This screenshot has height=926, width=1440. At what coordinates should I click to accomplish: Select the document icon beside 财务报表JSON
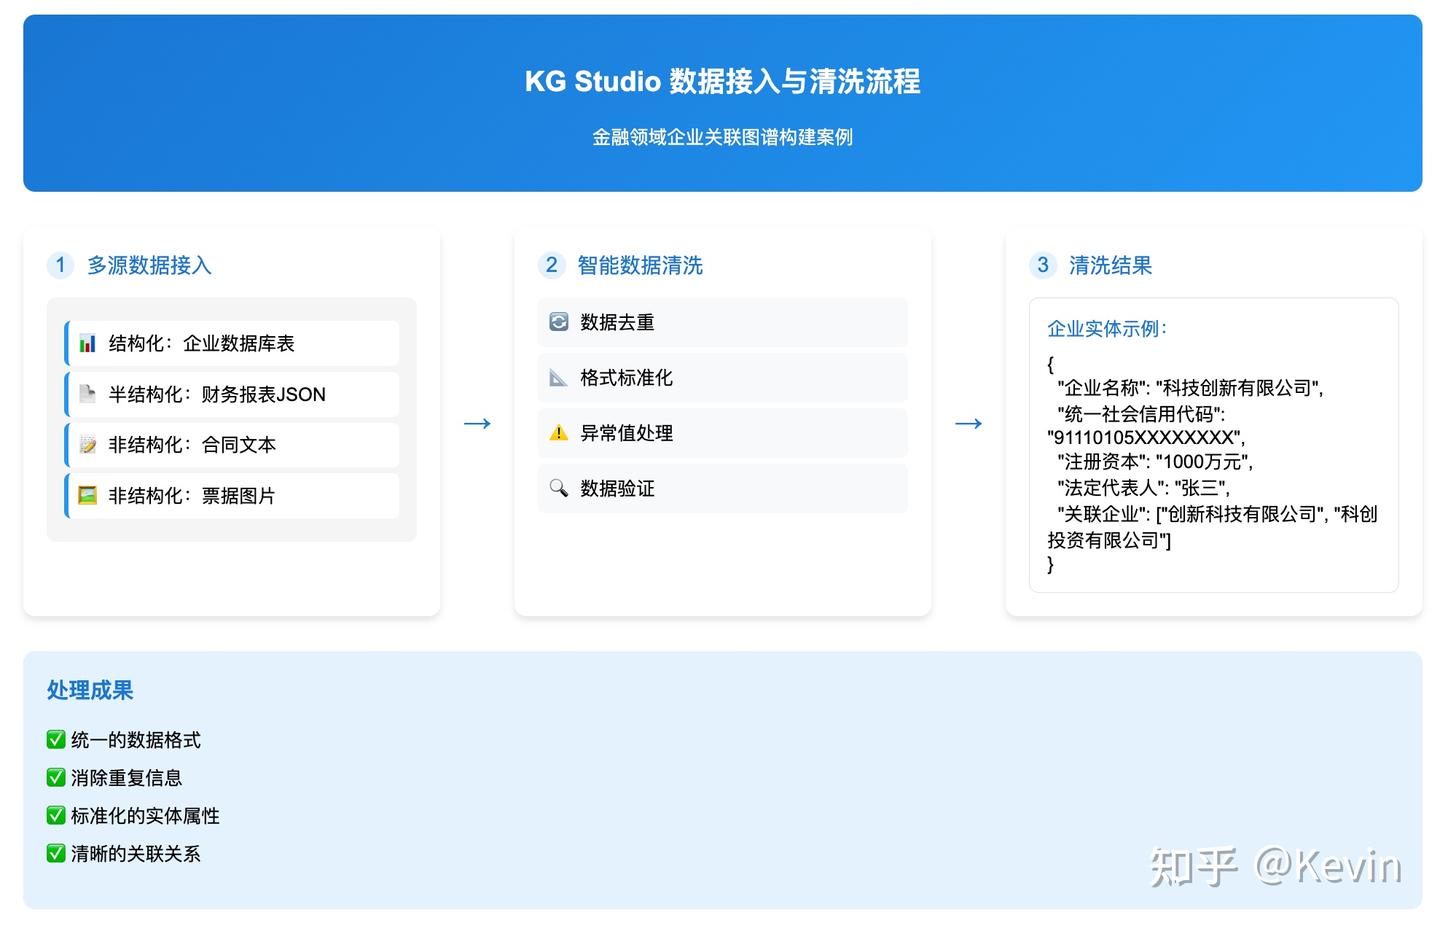(x=87, y=393)
